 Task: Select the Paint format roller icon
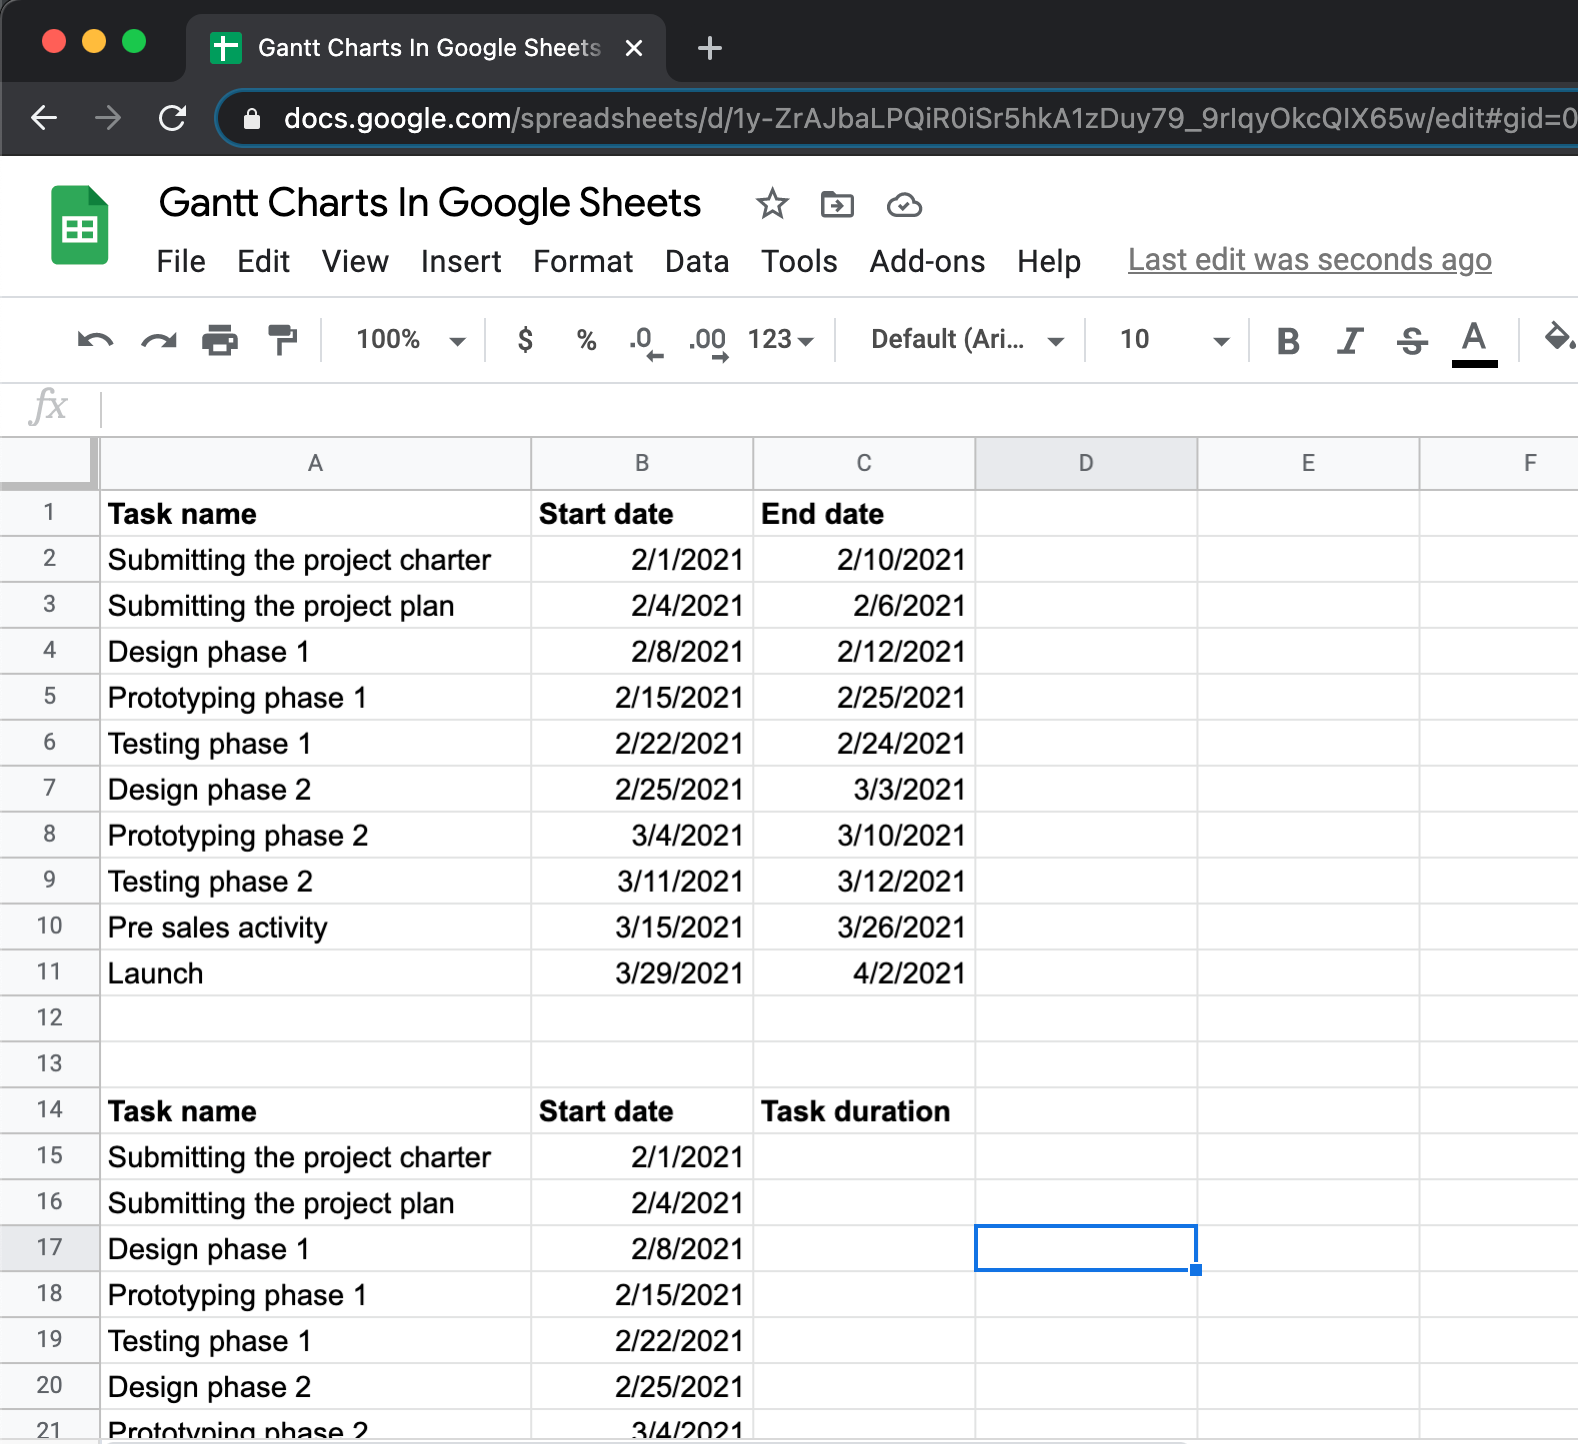(283, 340)
